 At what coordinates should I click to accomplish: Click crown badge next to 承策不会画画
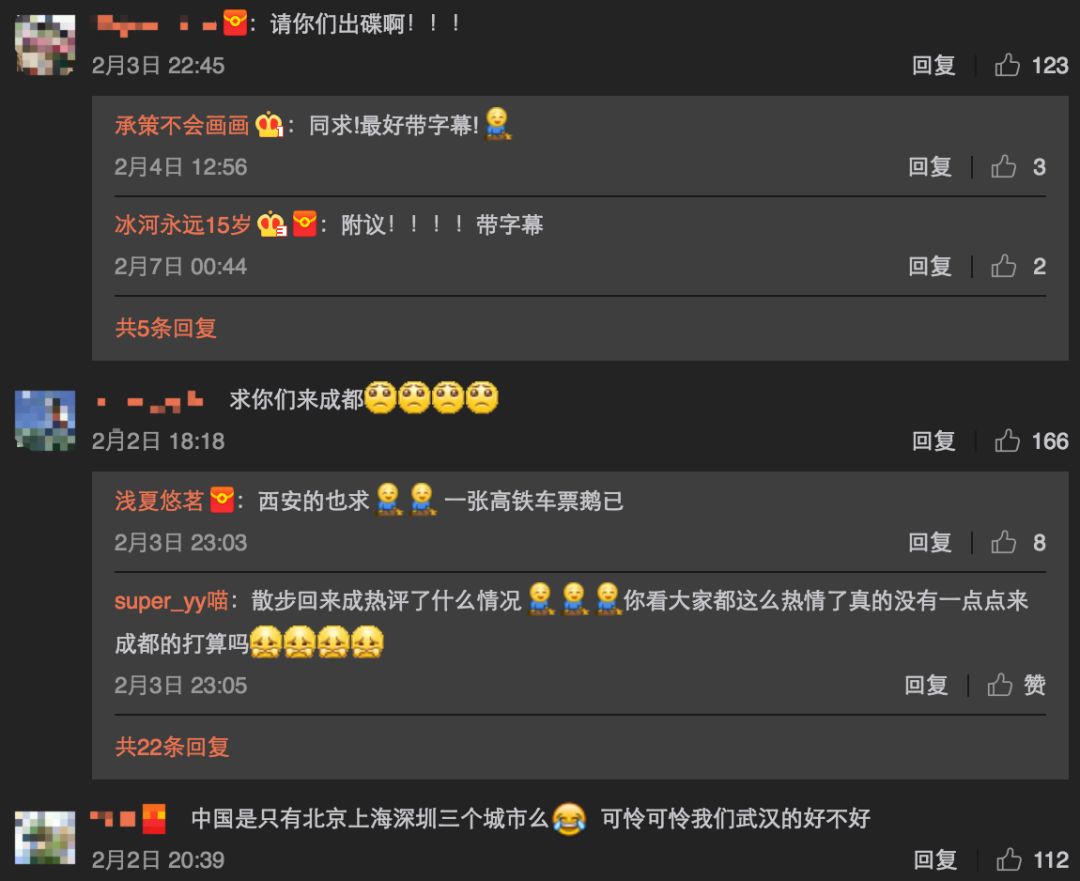269,125
